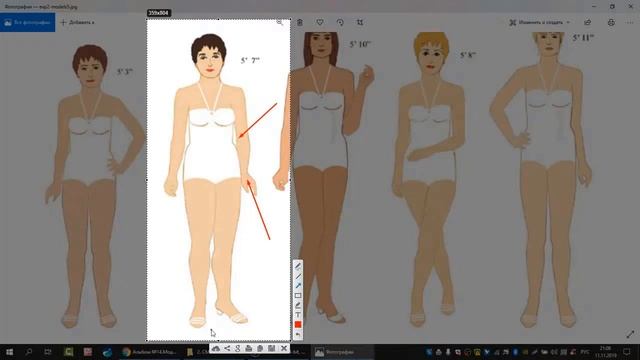
Task: Select the Lightshot rectangle tool
Action: click(x=298, y=296)
